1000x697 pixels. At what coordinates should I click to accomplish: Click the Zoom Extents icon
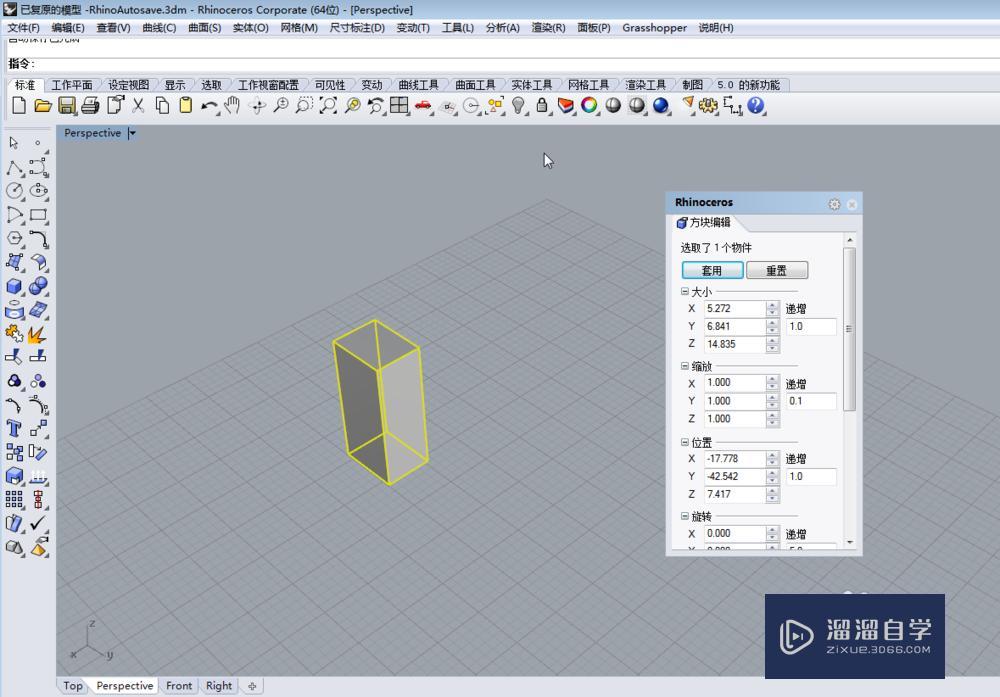[328, 105]
